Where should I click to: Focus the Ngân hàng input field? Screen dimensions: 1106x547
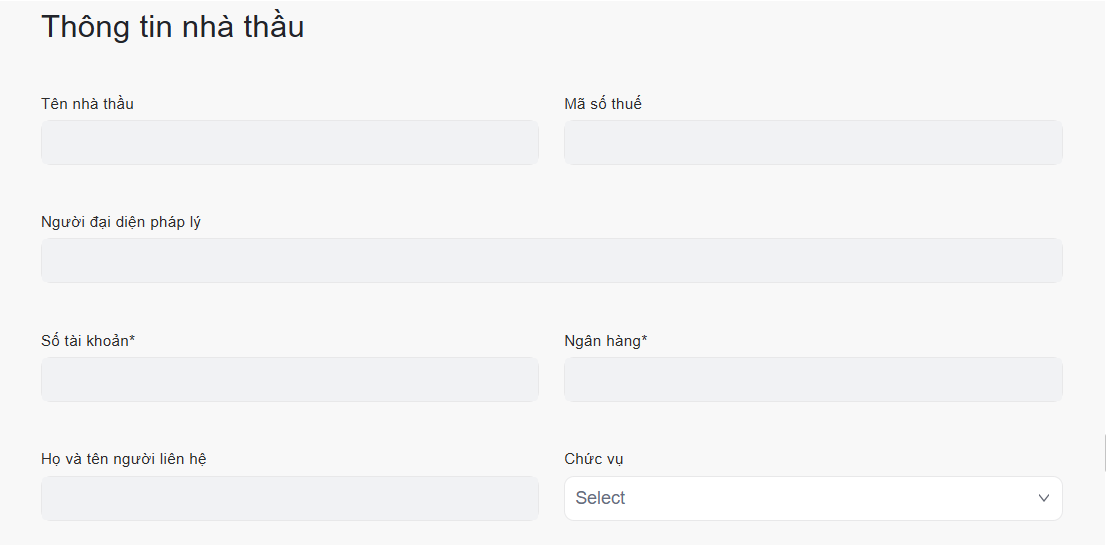pos(812,380)
